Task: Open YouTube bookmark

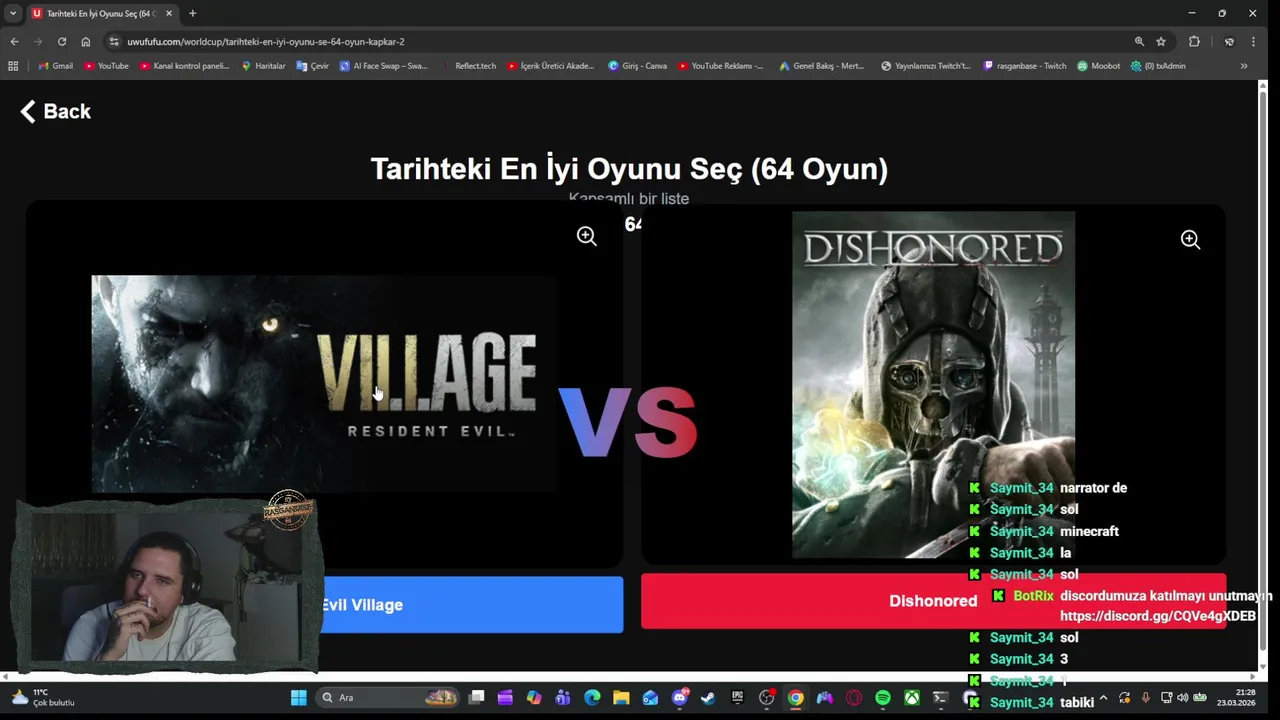Action: [x=106, y=66]
